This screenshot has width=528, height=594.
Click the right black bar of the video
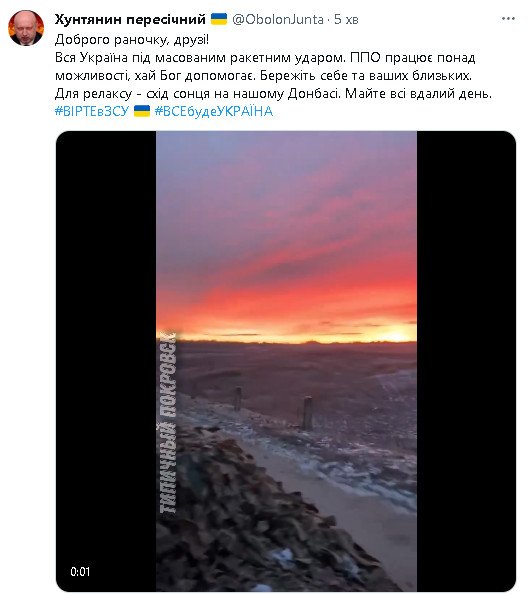(466, 361)
